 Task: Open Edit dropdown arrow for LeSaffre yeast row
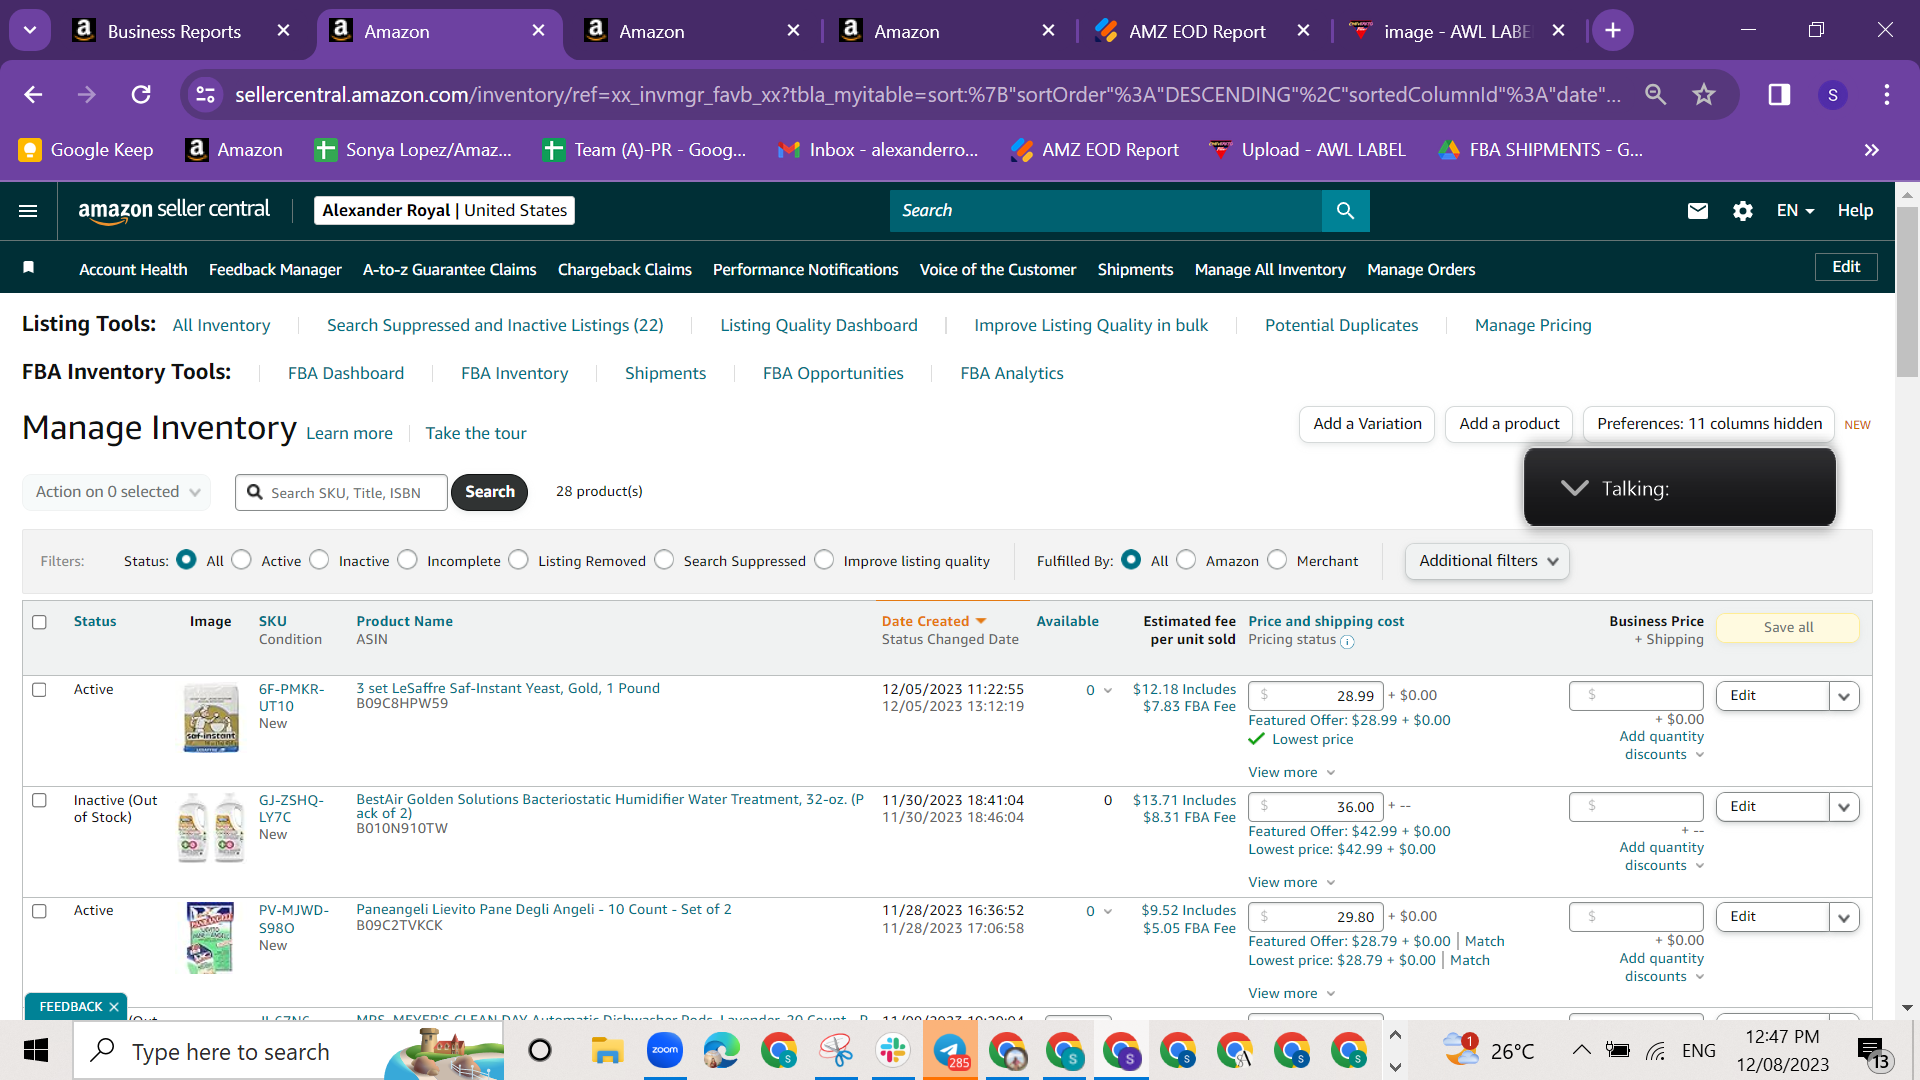click(x=1844, y=696)
